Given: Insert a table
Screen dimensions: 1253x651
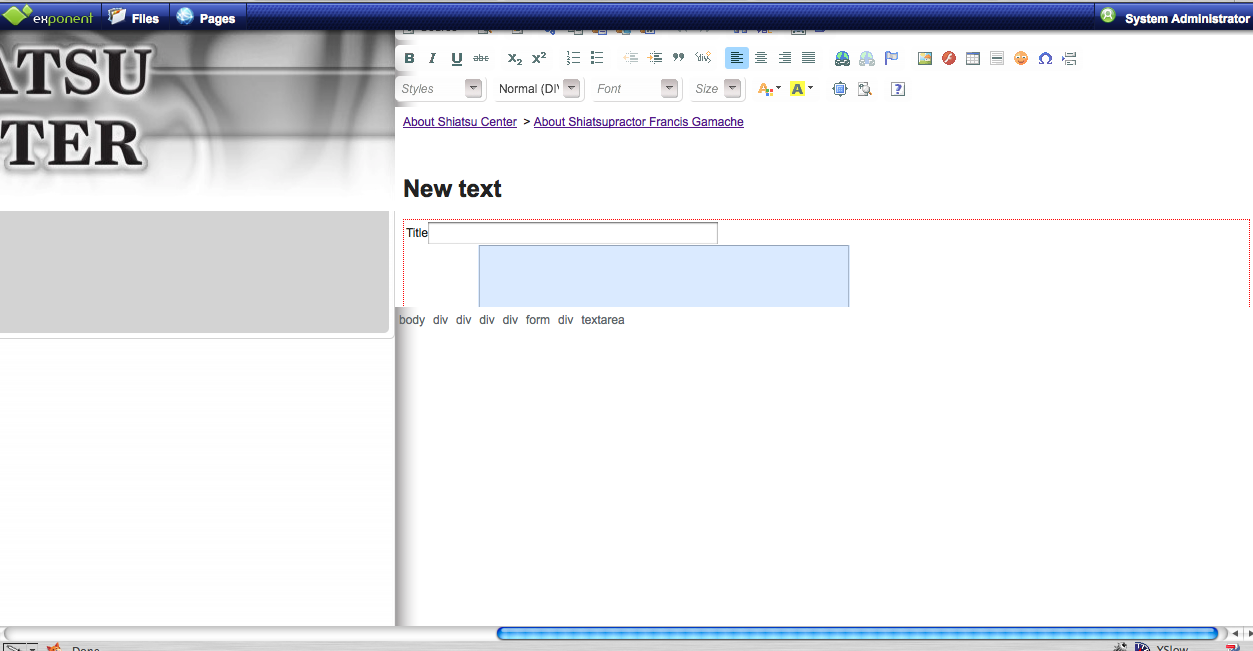Looking at the screenshot, I should (973, 58).
